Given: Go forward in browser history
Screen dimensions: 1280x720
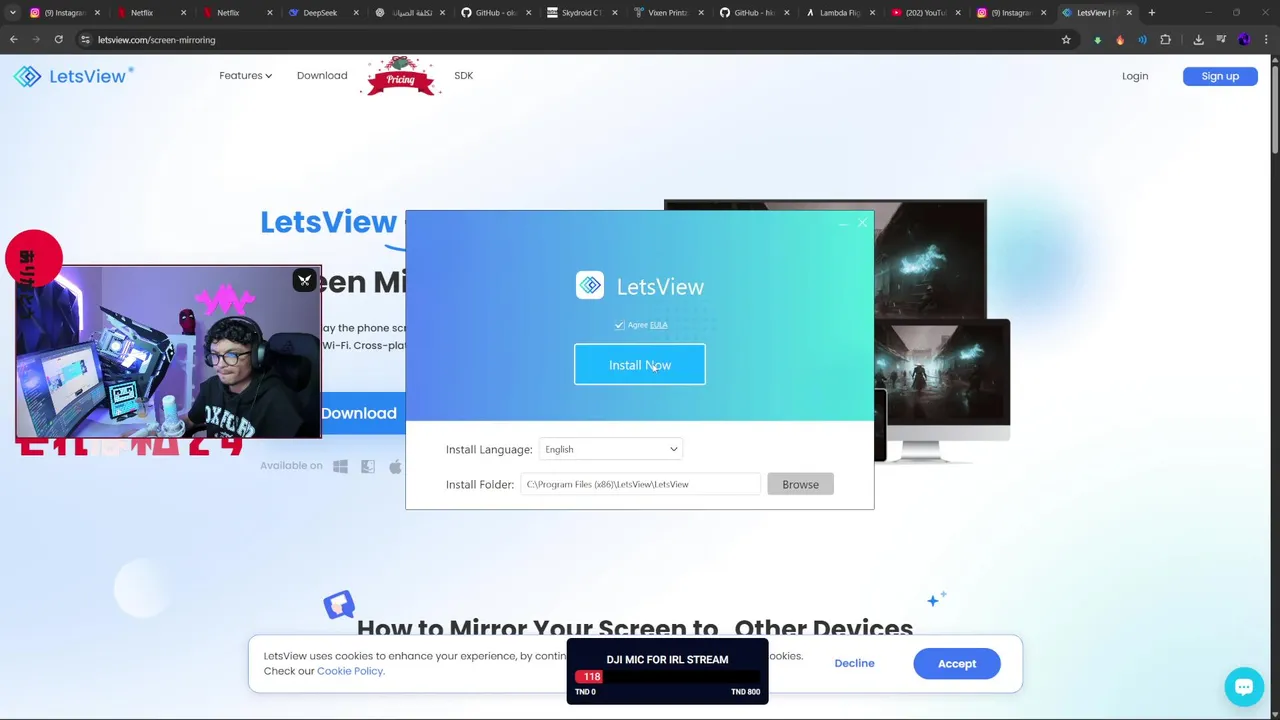Looking at the screenshot, I should coord(36,40).
